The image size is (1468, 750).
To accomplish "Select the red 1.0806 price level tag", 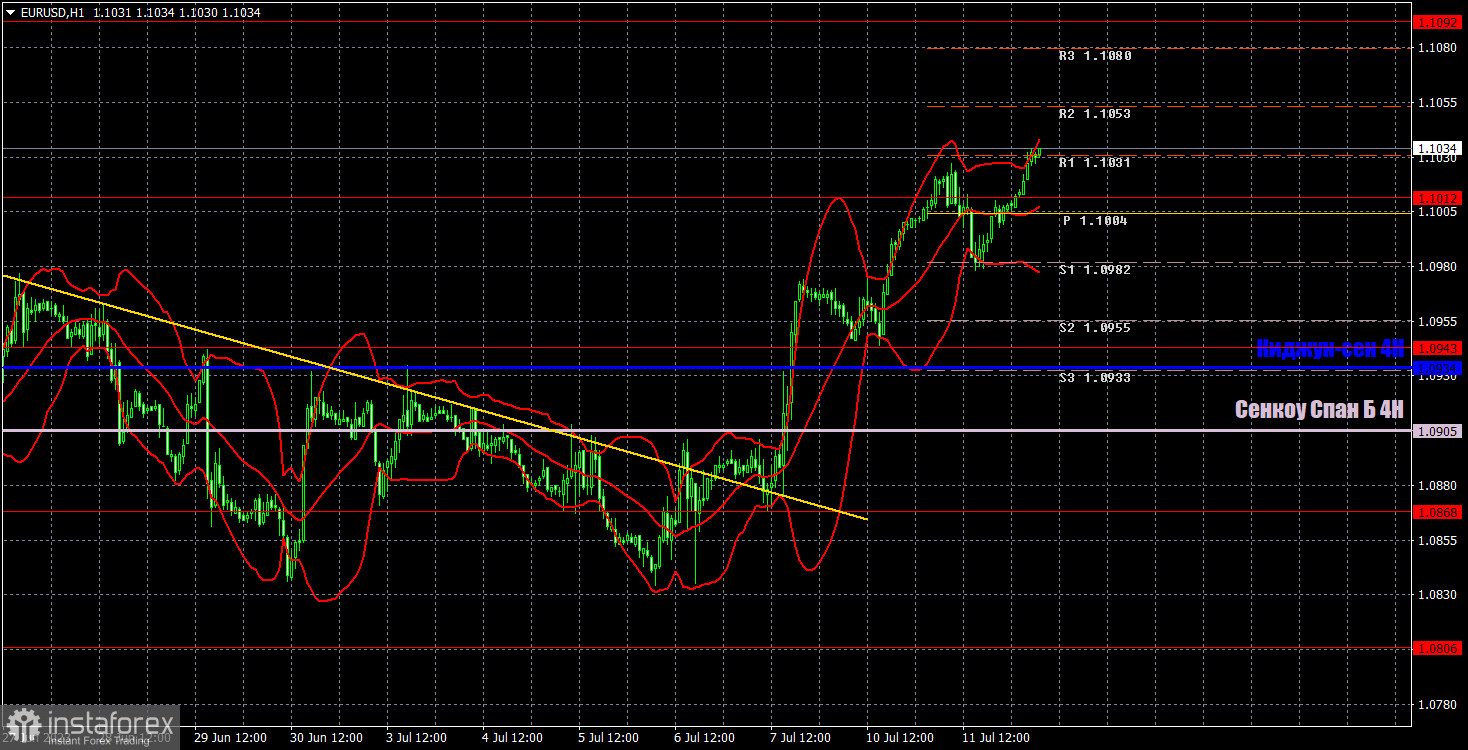I will tap(1438, 648).
